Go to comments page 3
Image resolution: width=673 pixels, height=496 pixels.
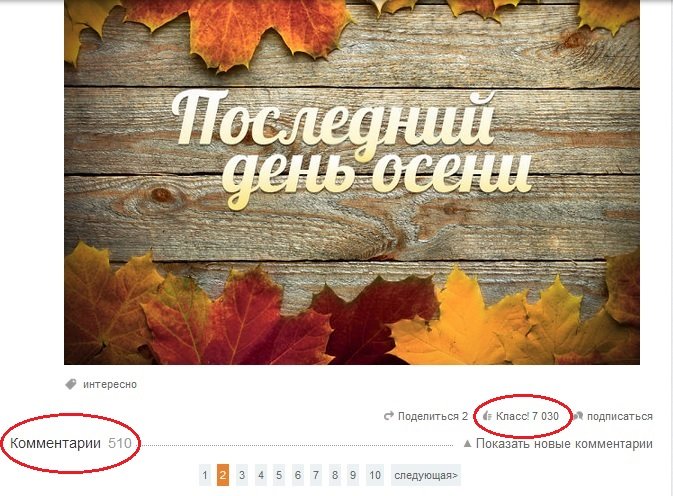click(x=242, y=475)
